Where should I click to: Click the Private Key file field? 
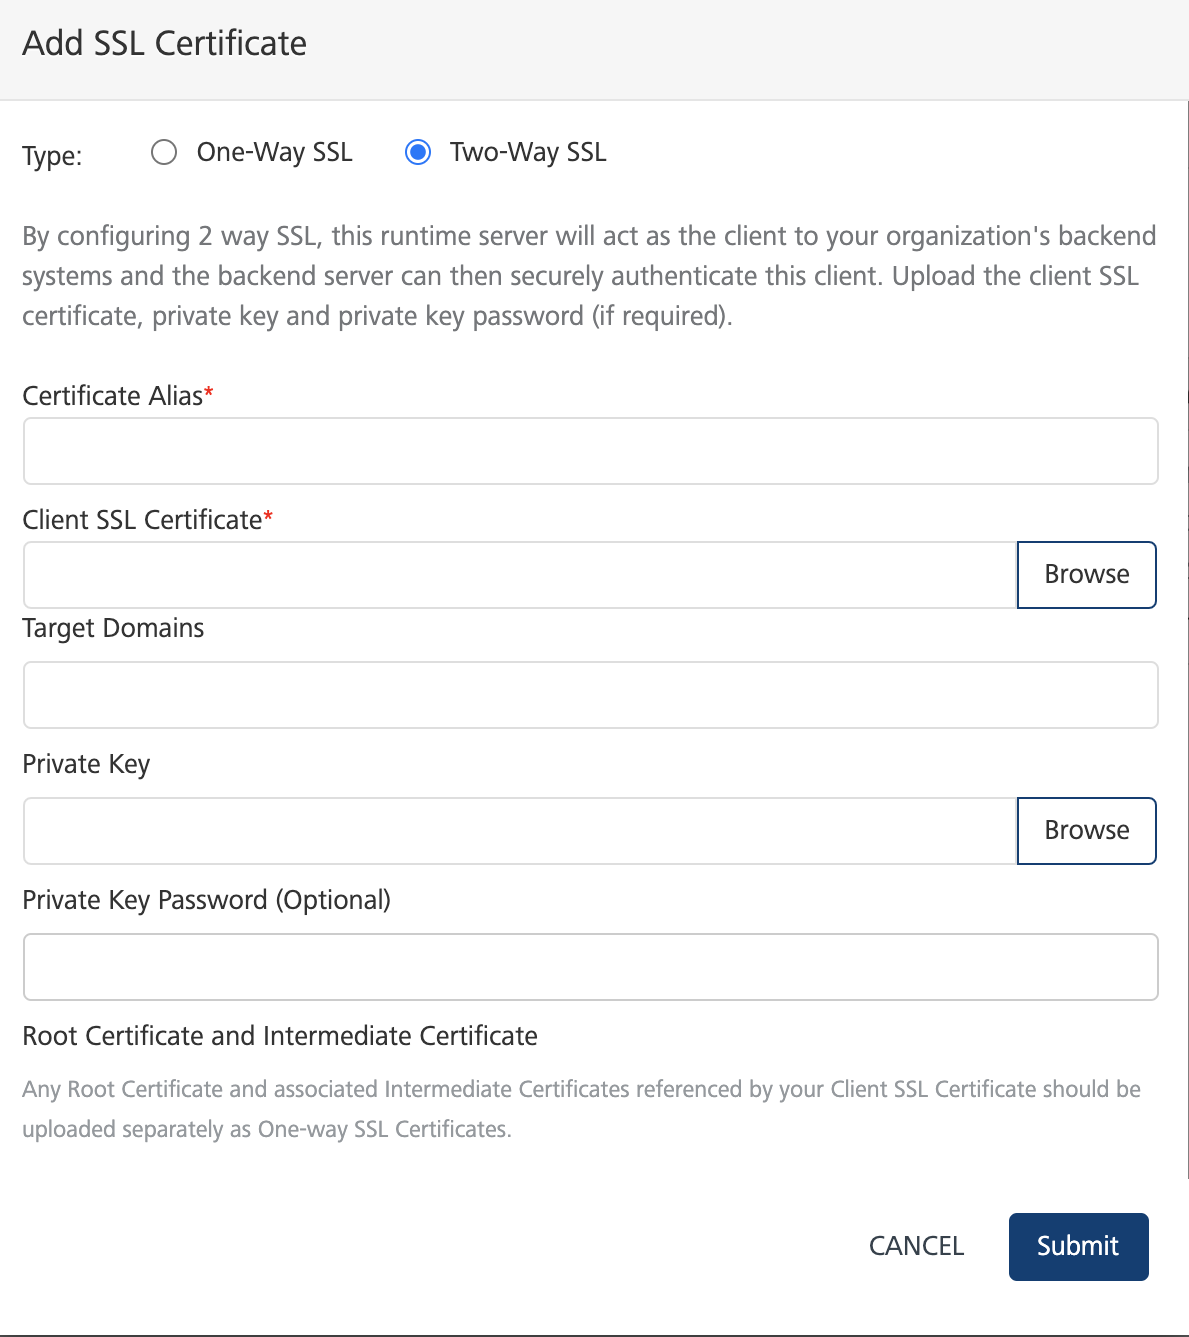[x=520, y=831]
